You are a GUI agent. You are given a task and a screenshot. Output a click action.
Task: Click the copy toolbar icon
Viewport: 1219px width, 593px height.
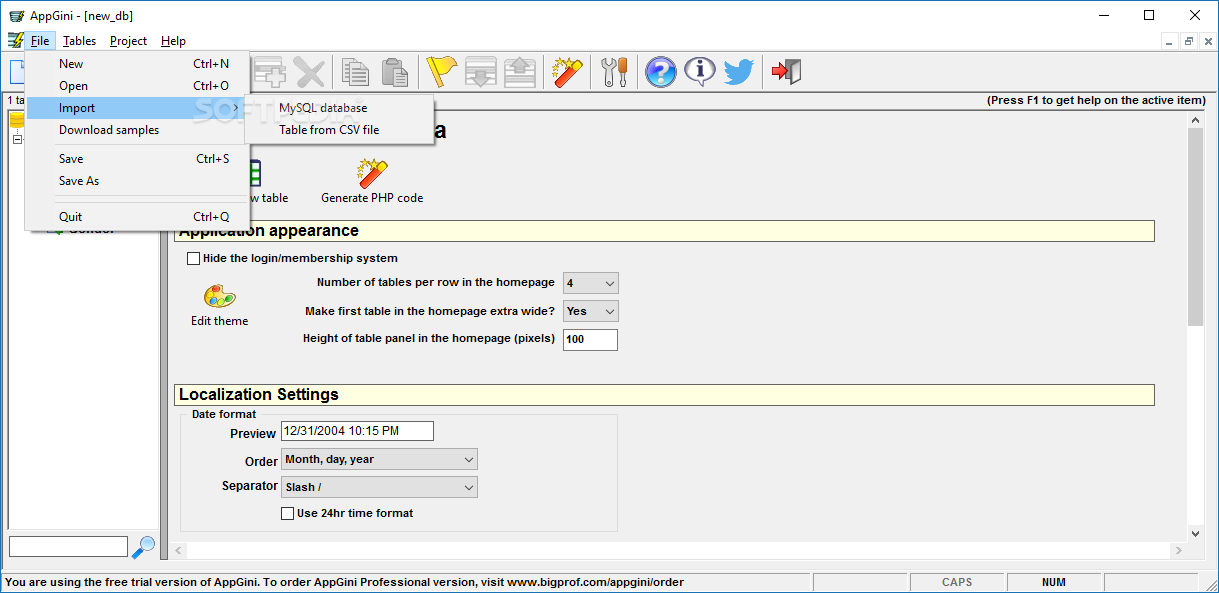click(355, 72)
